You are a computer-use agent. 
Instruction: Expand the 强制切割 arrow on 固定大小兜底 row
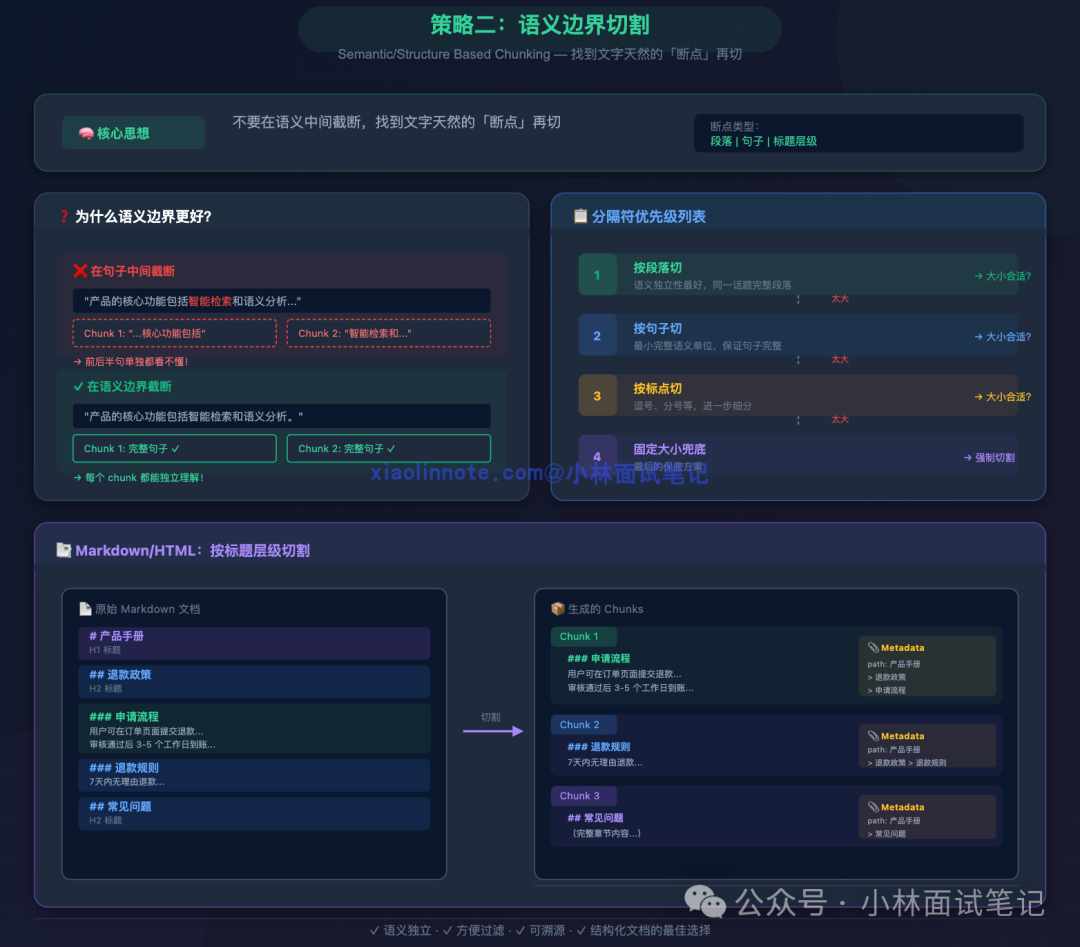(x=987, y=456)
